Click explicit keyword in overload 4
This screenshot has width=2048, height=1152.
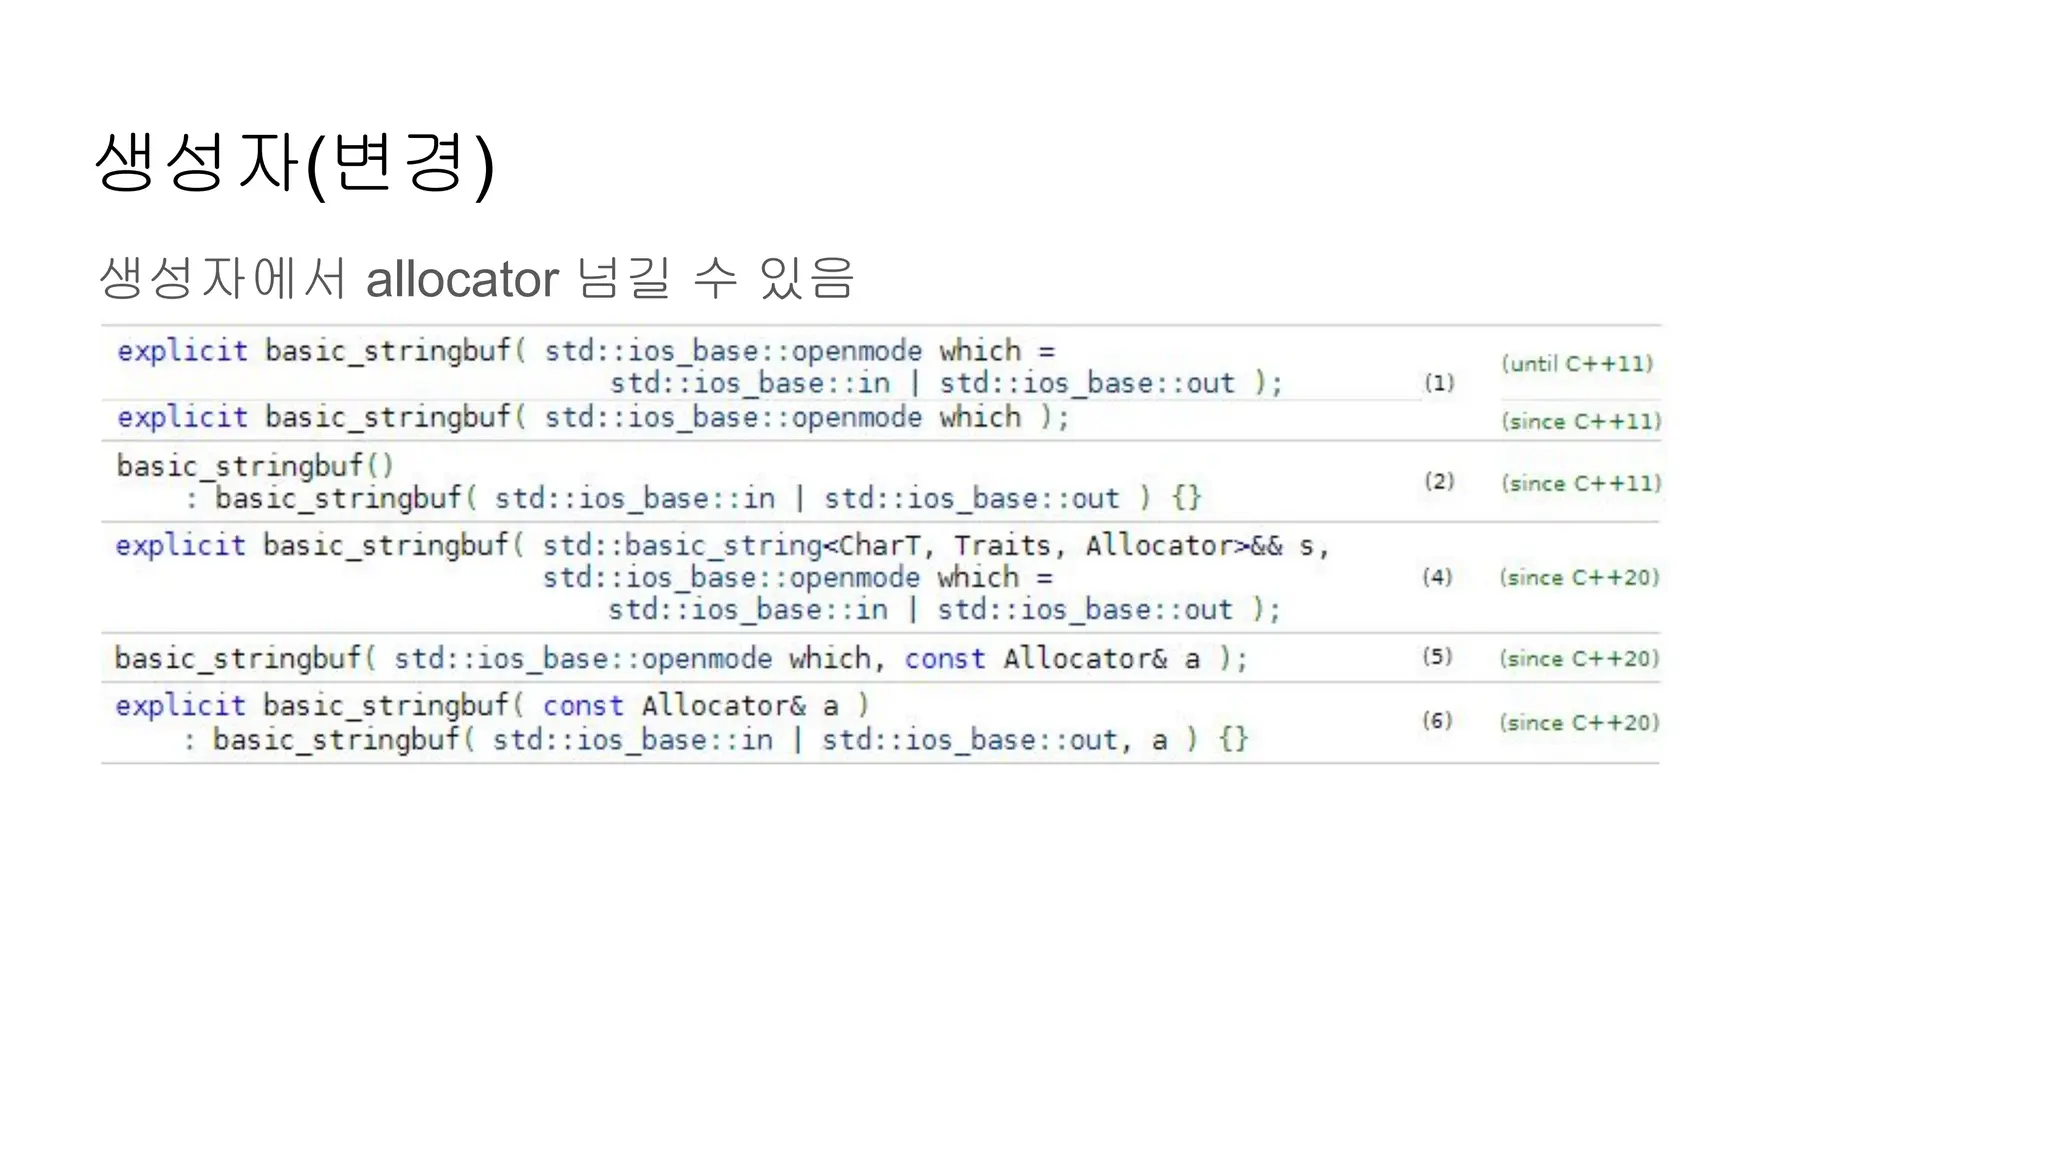pyautogui.click(x=180, y=546)
